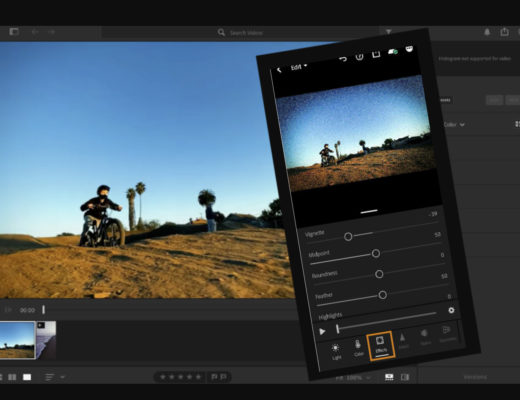This screenshot has width=520, height=400.
Task: Select the Effects tab in mobile editor
Action: pos(381,346)
